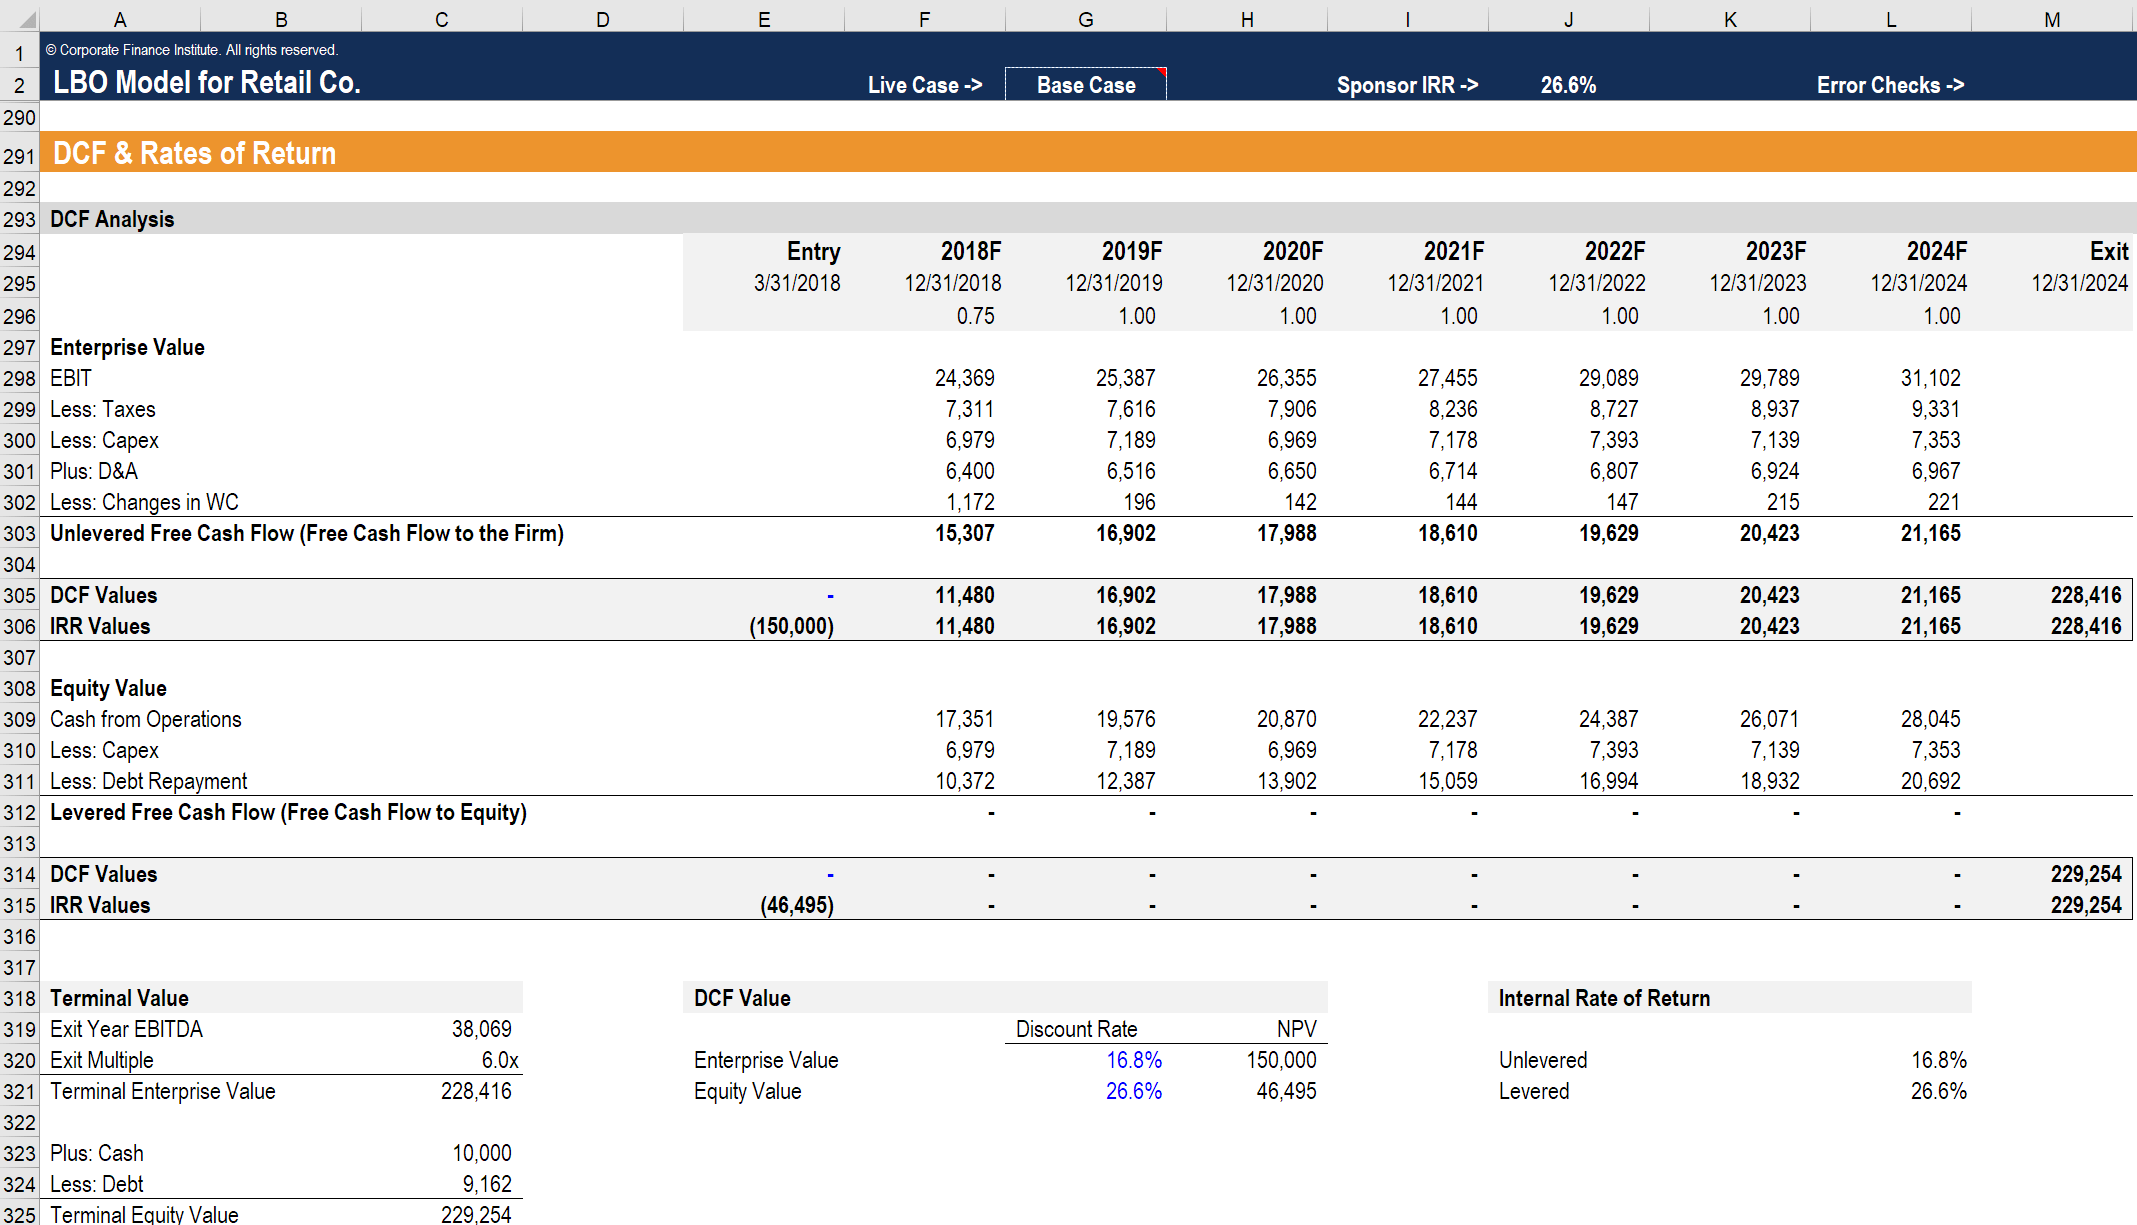Viewport: 2137px width, 1225px height.
Task: Click the Error Checks -> label cell
Action: (x=1891, y=85)
